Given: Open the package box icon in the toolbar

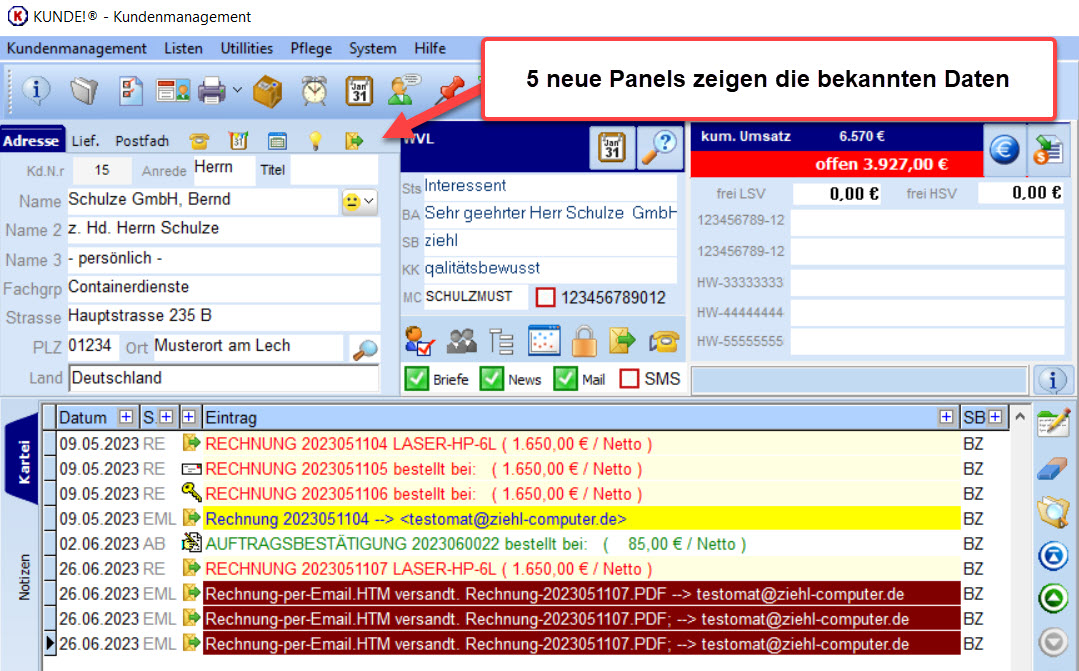Looking at the screenshot, I should tap(267, 91).
